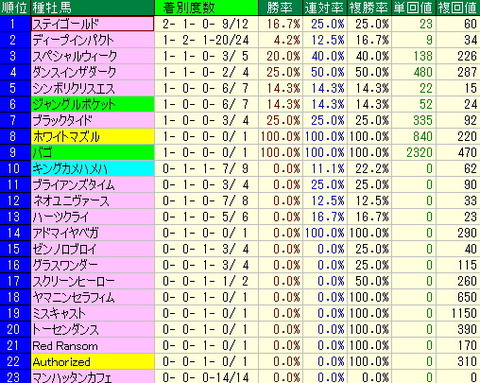Click the 着別度数 column header
This screenshot has width=480, height=383.
point(206,8)
